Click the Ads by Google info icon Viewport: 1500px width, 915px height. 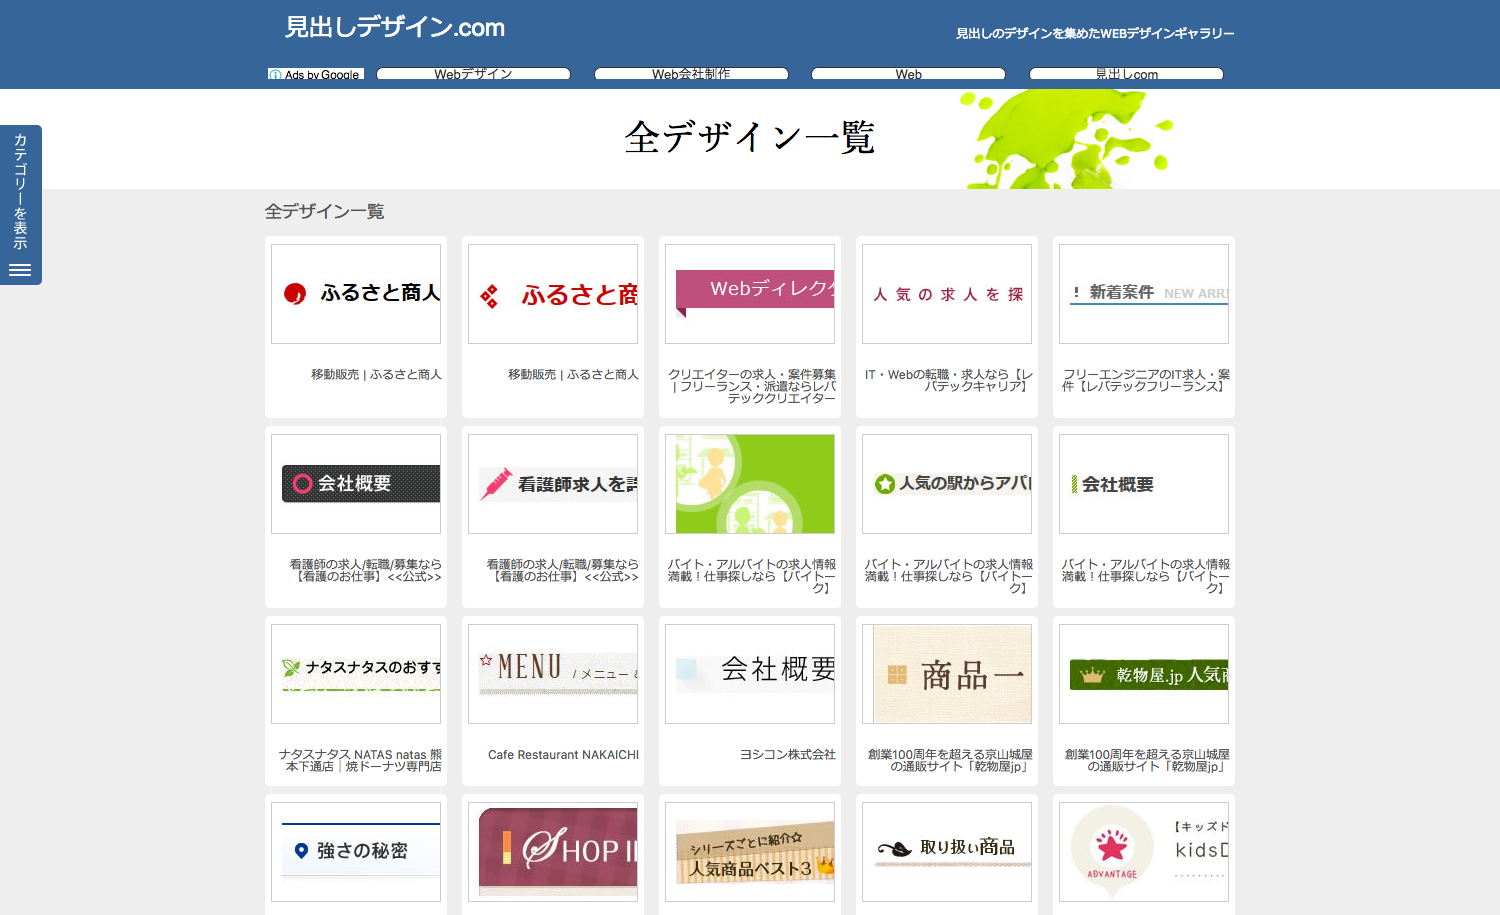(x=275, y=75)
